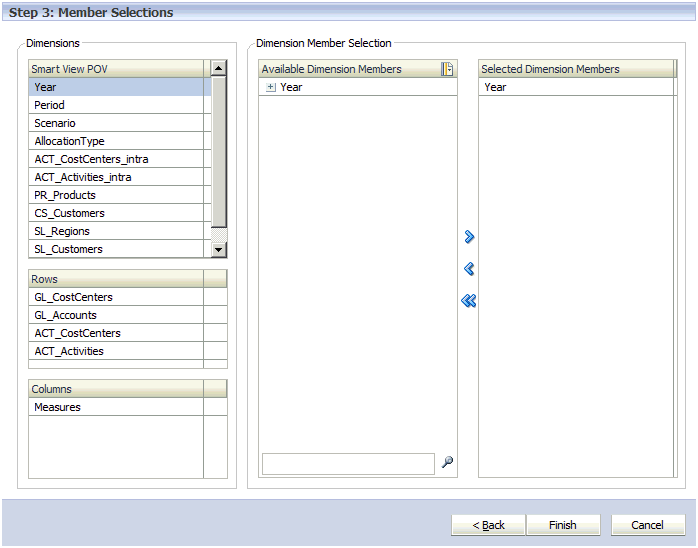Image resolution: width=698 pixels, height=548 pixels.
Task: Click the Finish button
Action: pos(563,525)
